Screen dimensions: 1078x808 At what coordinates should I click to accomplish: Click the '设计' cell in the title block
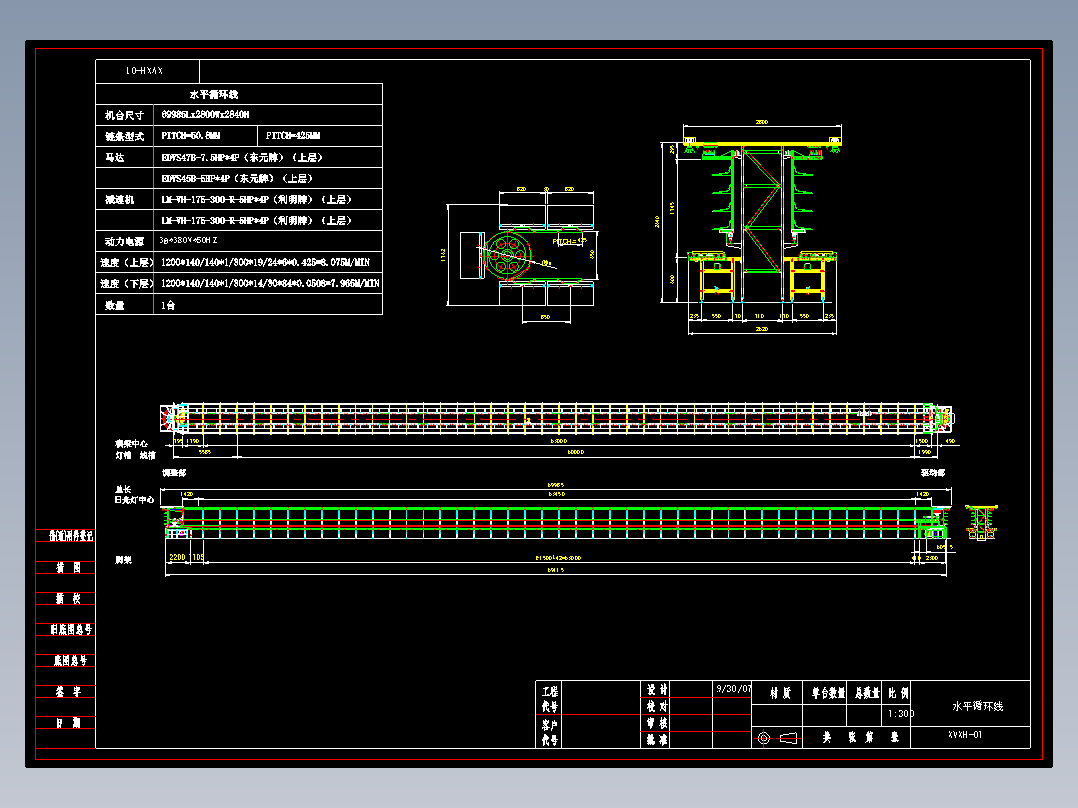pos(657,689)
